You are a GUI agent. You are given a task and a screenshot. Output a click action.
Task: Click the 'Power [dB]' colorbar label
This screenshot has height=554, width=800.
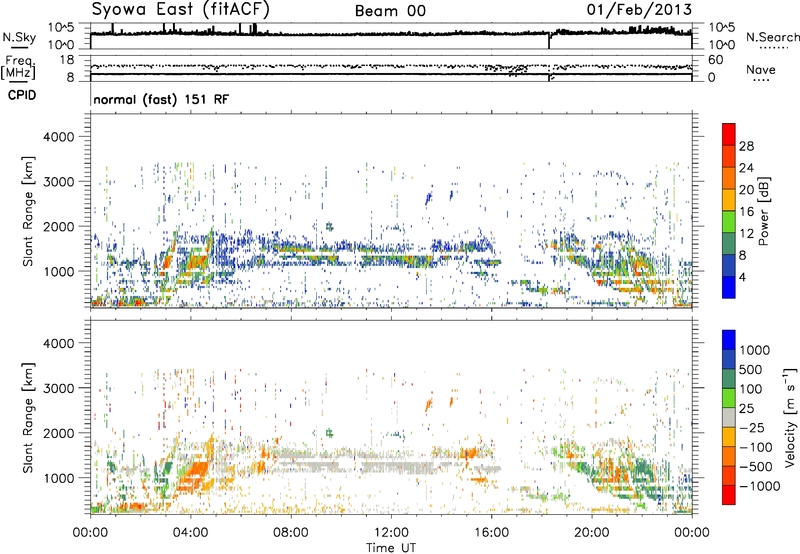[x=763, y=211]
